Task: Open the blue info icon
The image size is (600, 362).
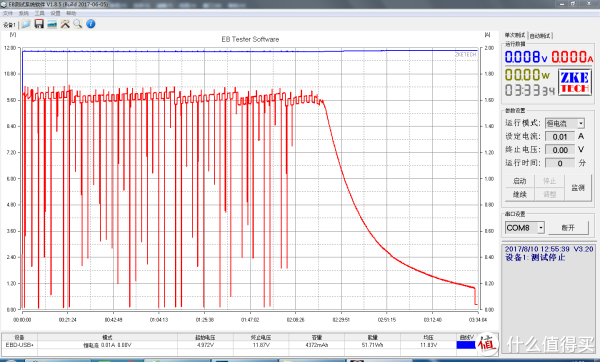Action: (x=91, y=24)
